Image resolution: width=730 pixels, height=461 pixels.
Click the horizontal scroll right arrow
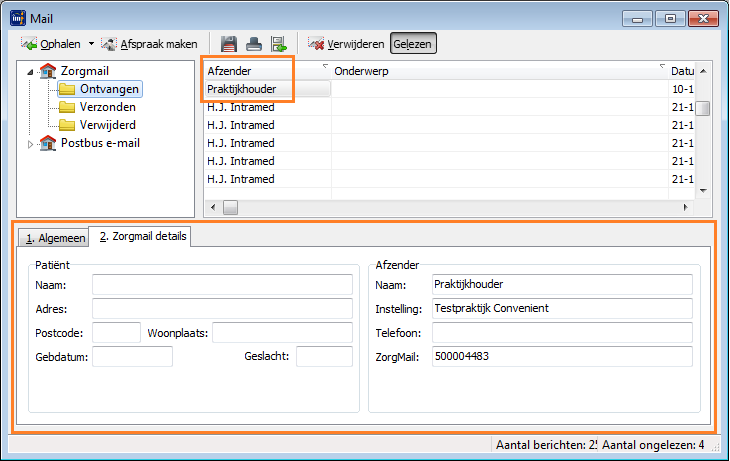tap(686, 208)
